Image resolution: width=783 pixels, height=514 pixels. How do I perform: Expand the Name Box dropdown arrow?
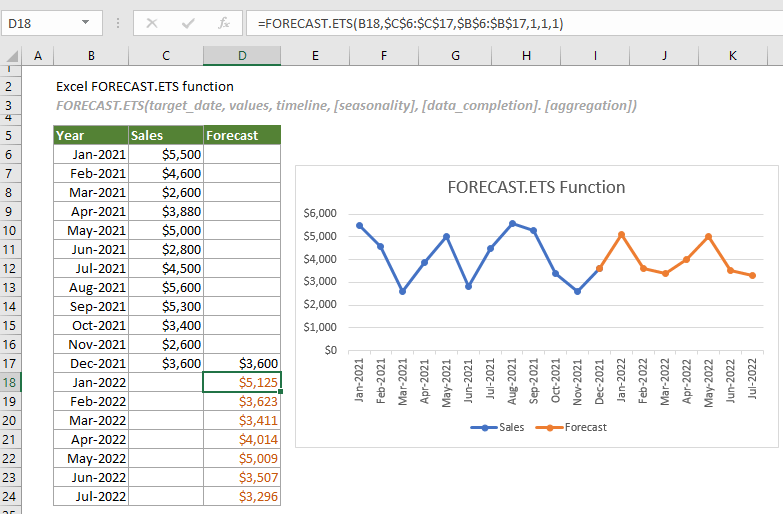click(x=87, y=23)
